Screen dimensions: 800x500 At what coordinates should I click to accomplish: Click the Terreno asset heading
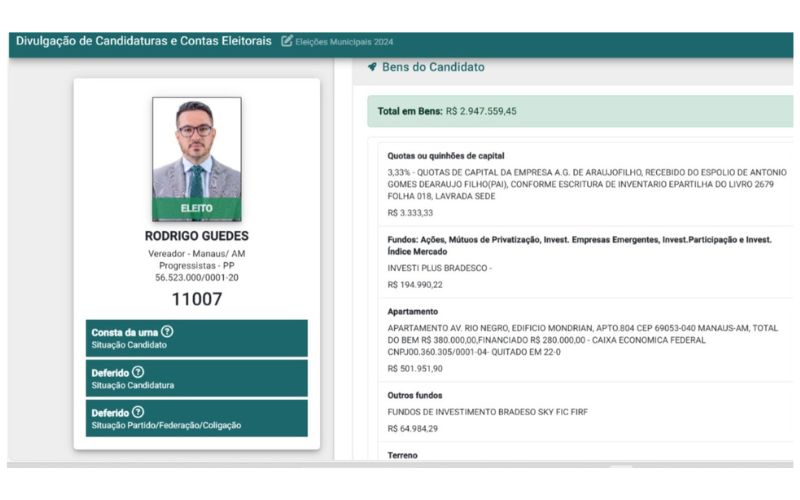[x=403, y=455]
